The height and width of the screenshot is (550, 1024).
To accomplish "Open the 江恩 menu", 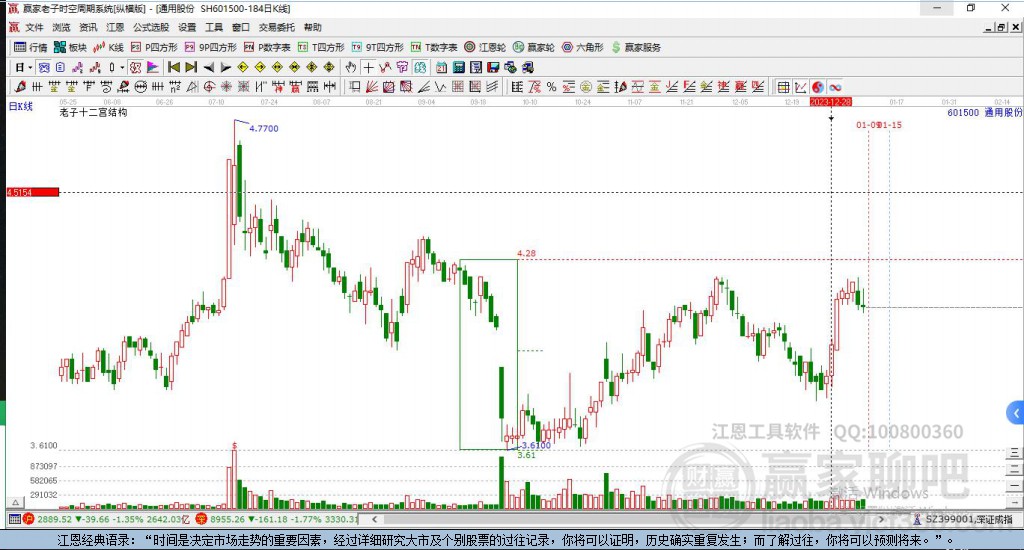I will (115, 27).
